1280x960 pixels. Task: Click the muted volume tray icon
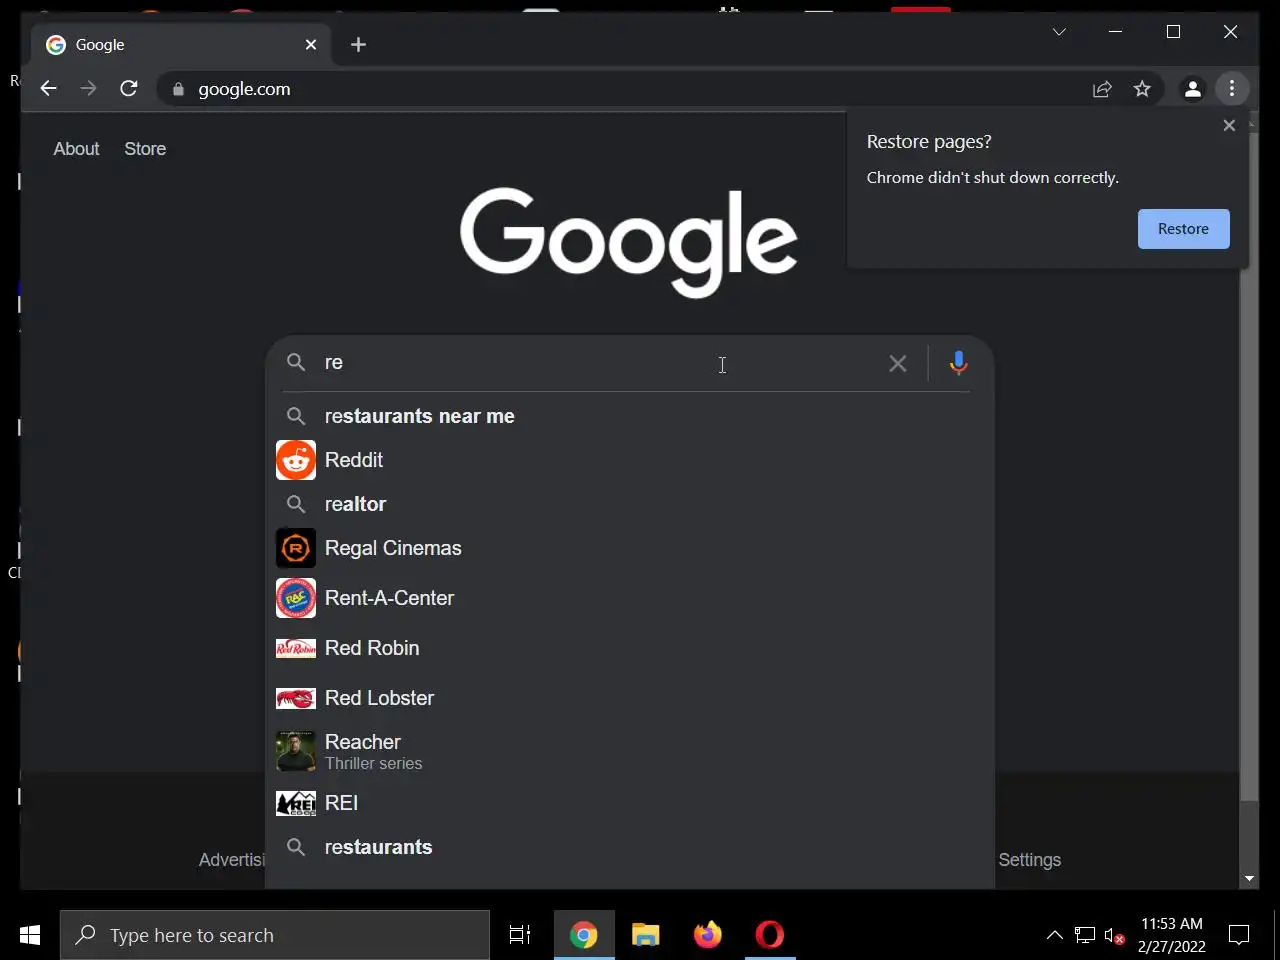[x=1114, y=936]
